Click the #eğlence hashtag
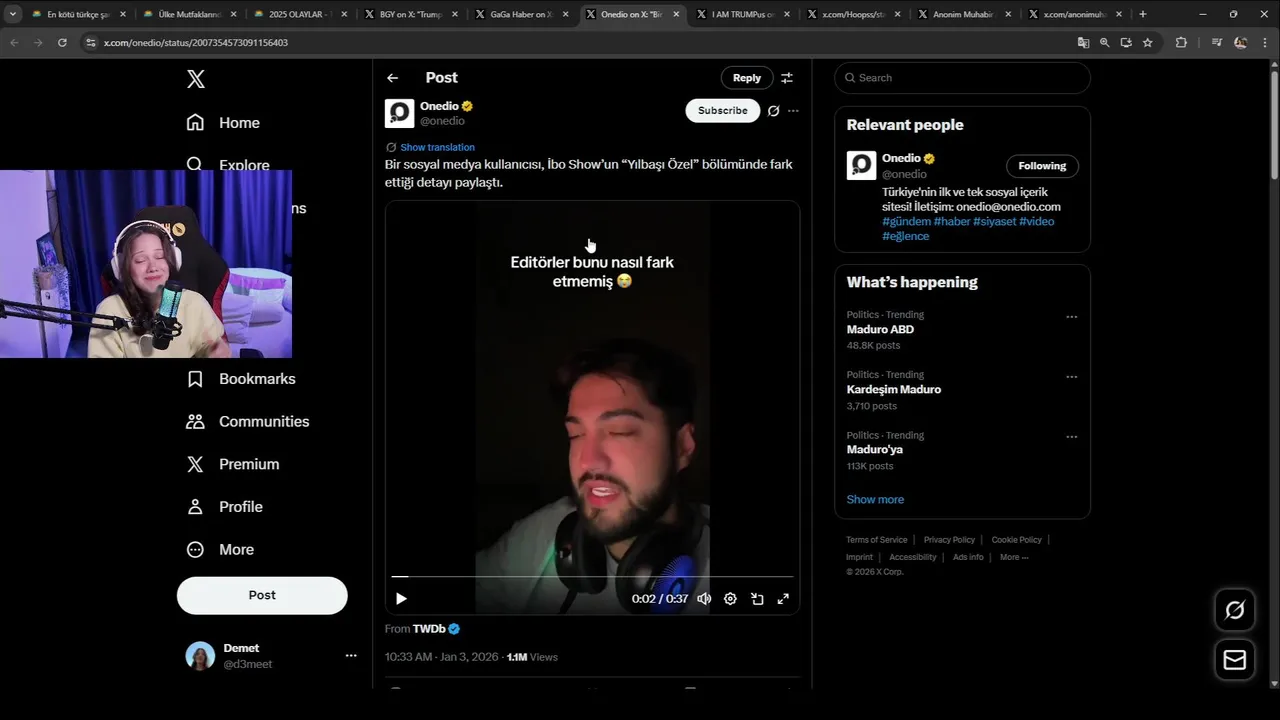 906,236
